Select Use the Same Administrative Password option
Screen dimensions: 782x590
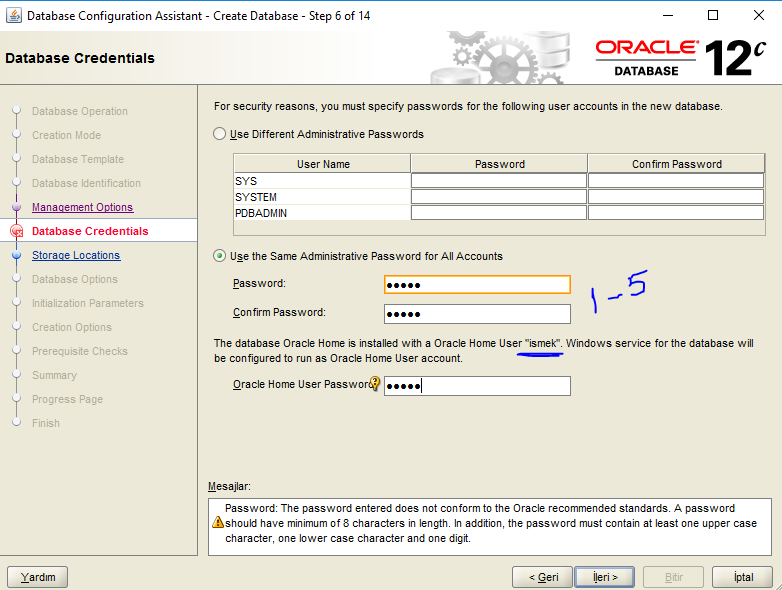tap(219, 256)
